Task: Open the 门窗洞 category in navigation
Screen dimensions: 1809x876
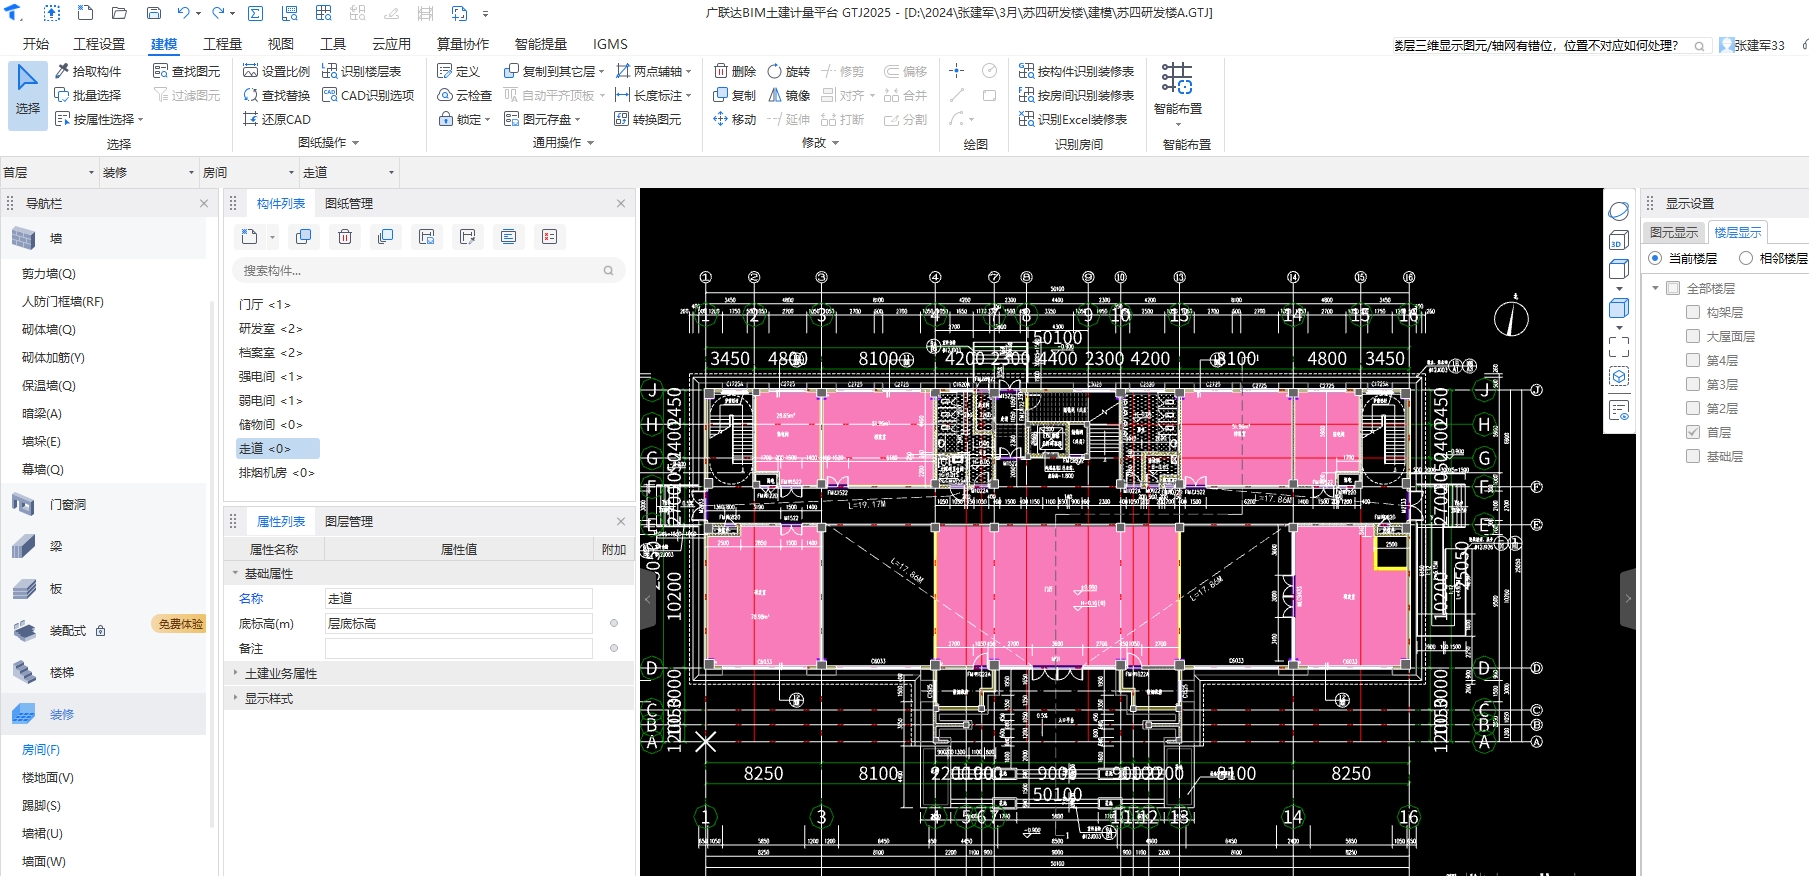Action: coord(68,505)
